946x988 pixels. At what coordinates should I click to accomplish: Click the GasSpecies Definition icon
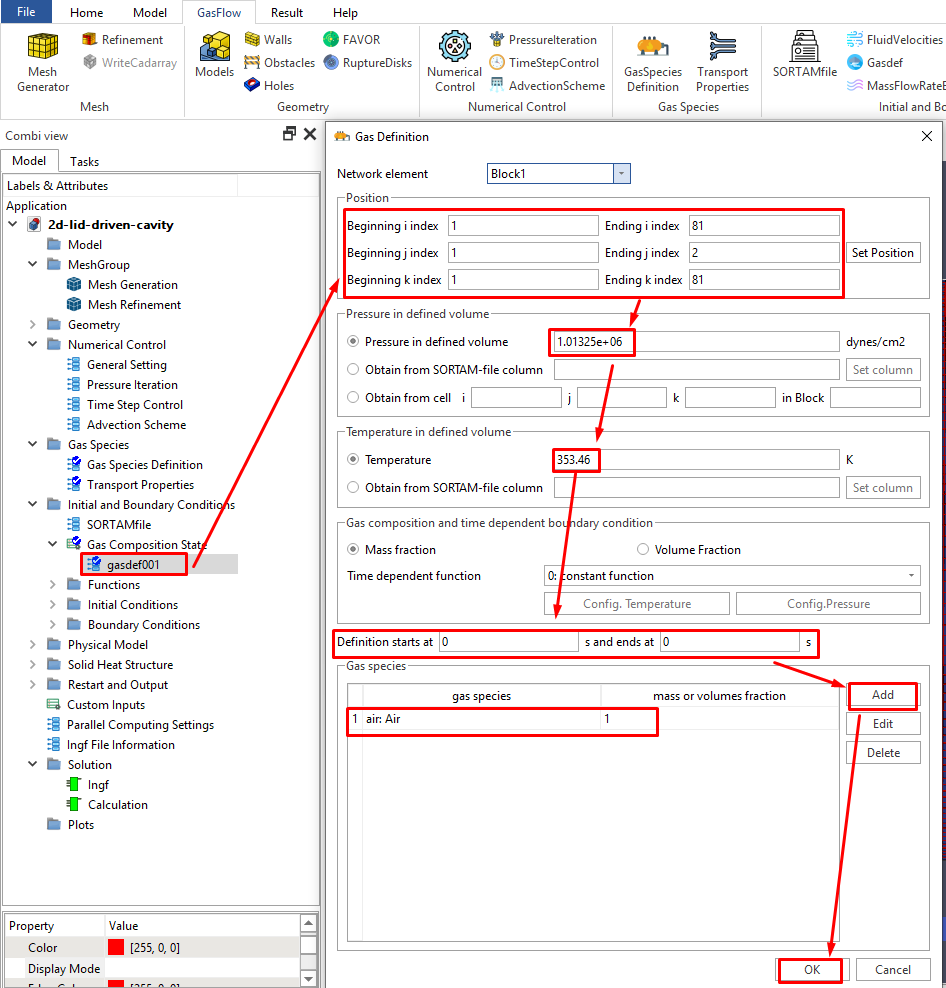coord(652,61)
